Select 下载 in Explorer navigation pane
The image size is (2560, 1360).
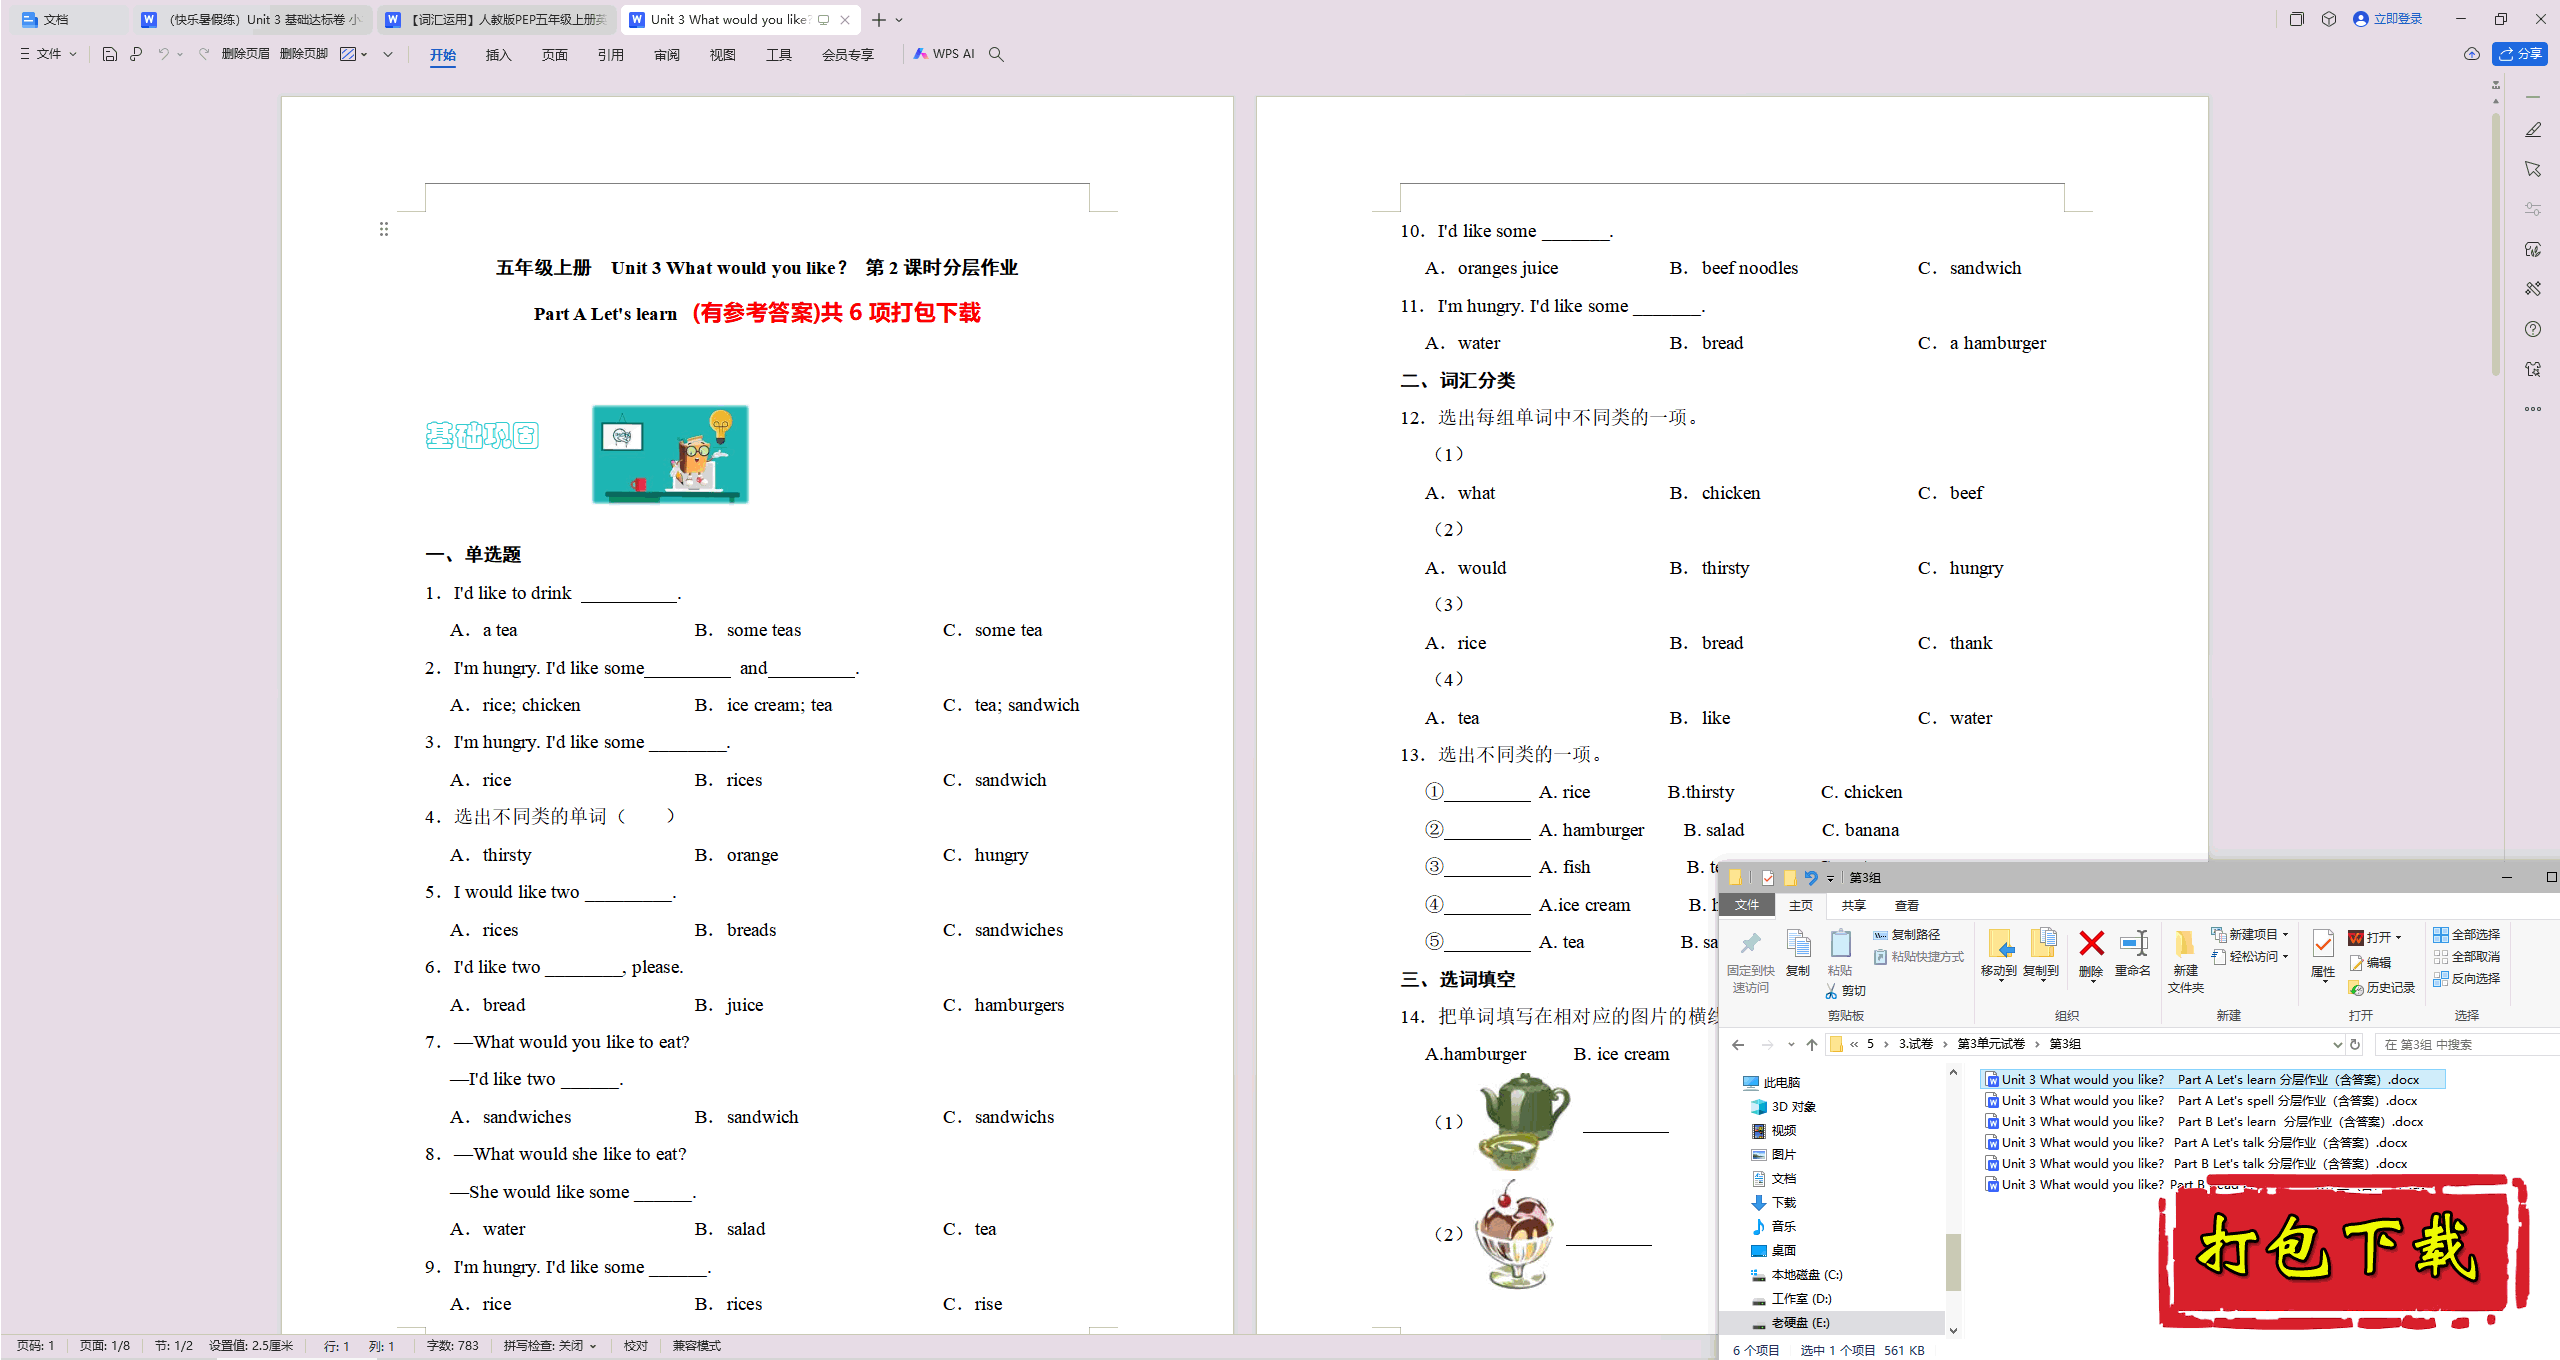tap(1775, 1202)
